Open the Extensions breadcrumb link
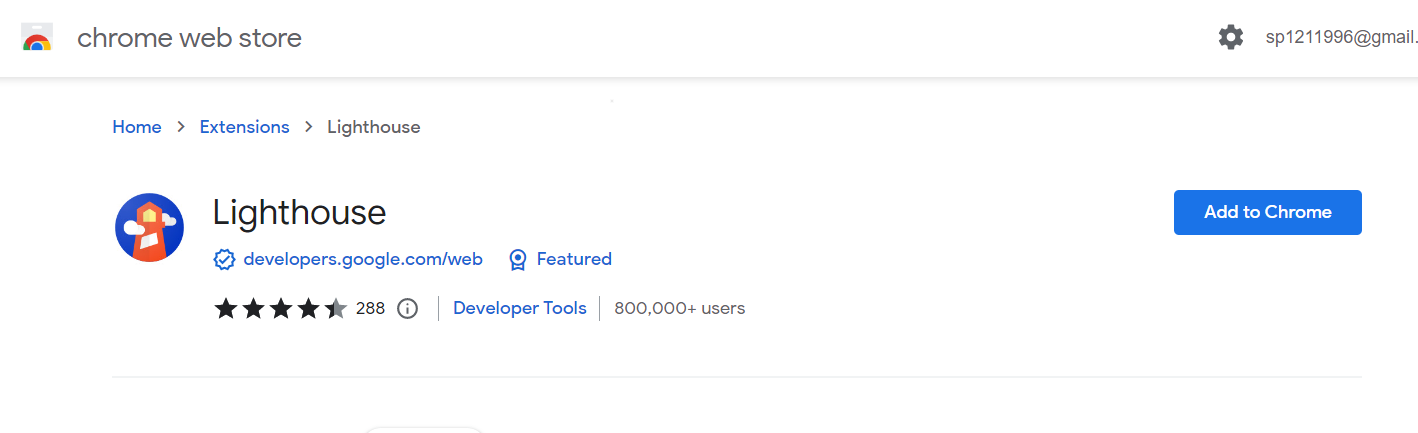 tap(244, 127)
